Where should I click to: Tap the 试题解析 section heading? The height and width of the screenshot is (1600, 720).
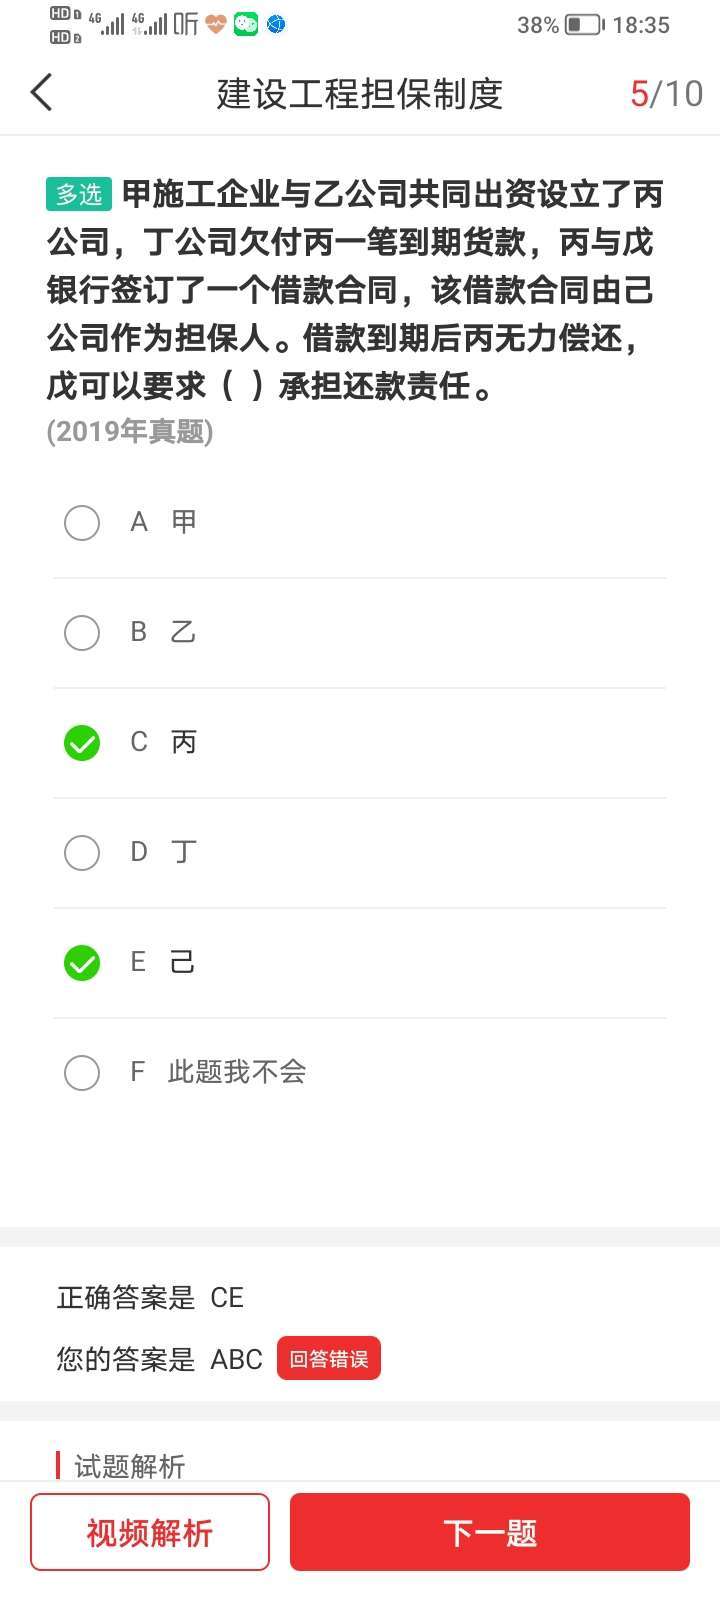pos(130,1466)
